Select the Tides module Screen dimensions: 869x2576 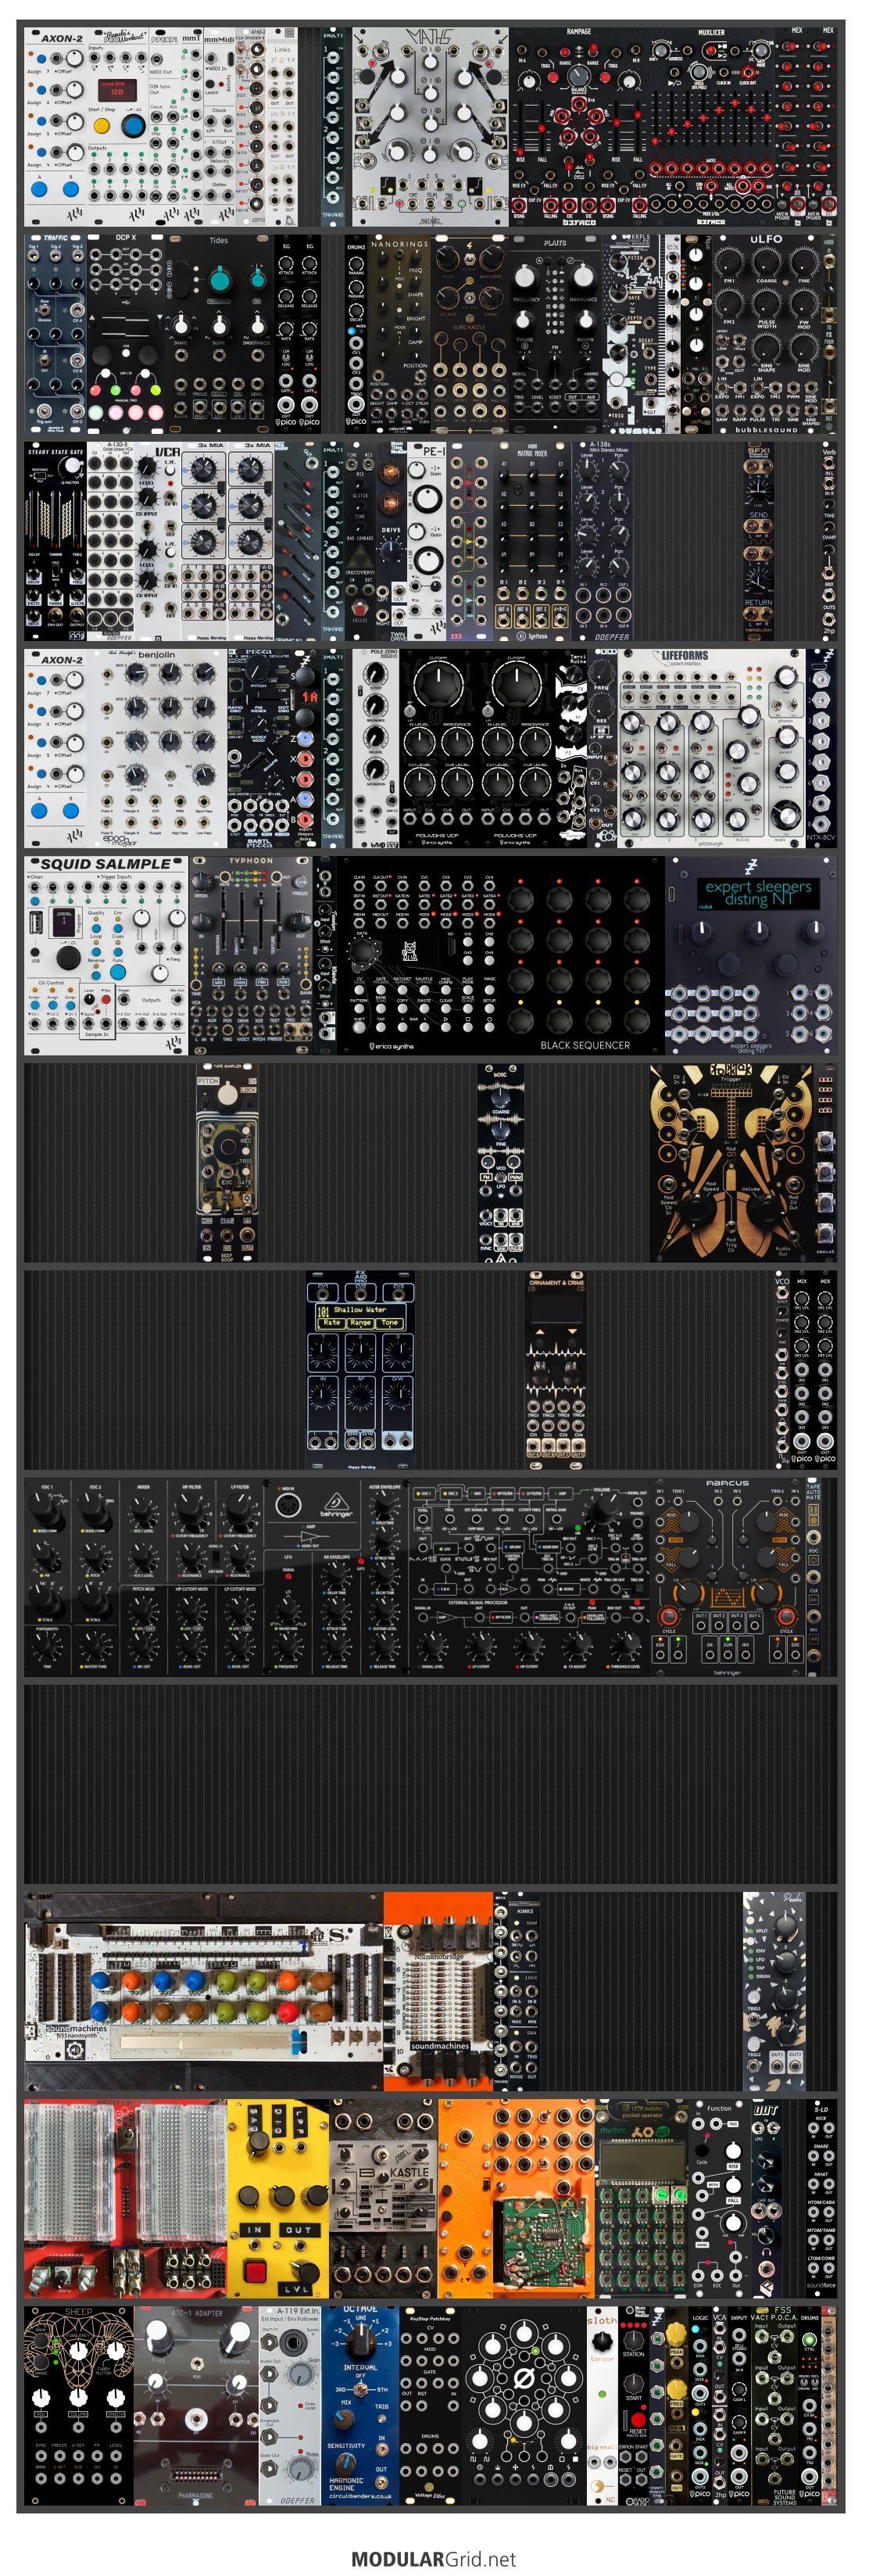[x=220, y=333]
